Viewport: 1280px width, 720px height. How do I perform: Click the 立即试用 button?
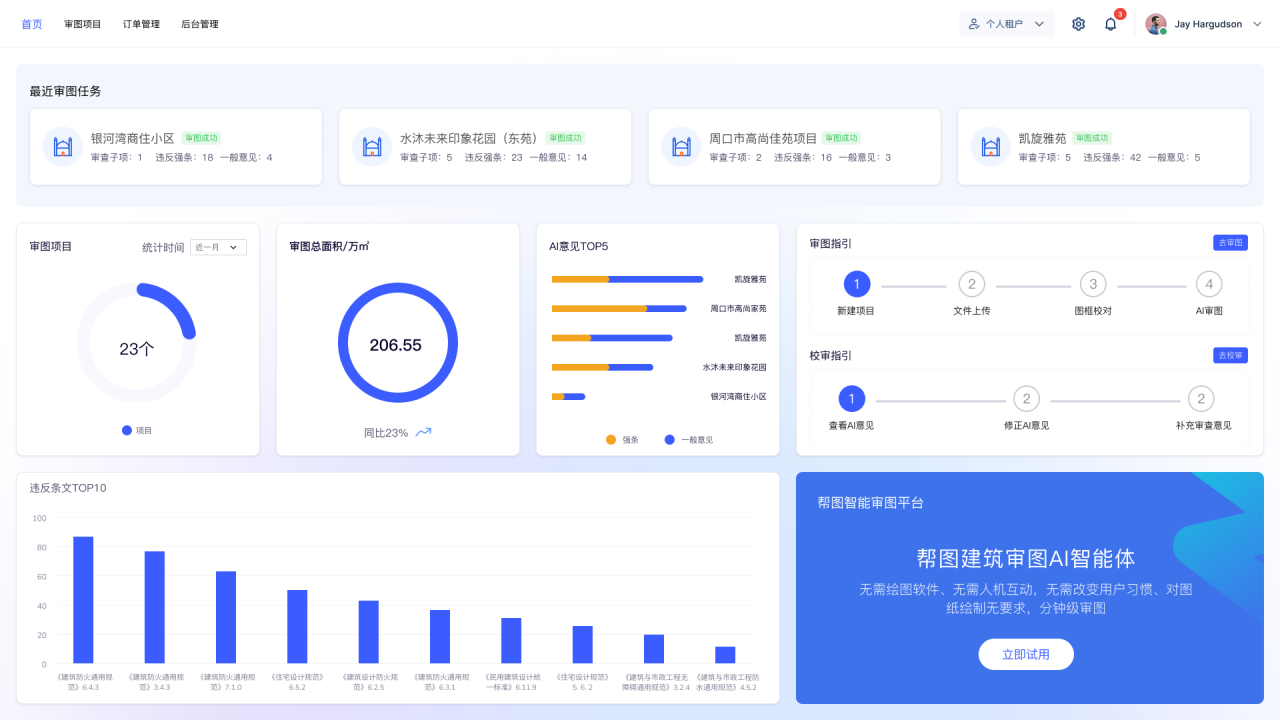pos(1026,654)
